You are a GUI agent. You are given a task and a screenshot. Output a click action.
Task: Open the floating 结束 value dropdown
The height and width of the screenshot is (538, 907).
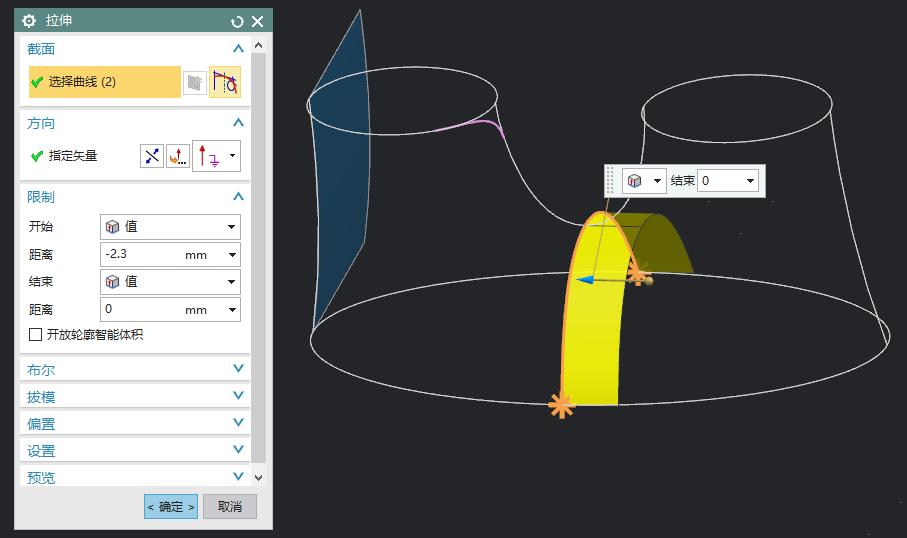pyautogui.click(x=750, y=181)
